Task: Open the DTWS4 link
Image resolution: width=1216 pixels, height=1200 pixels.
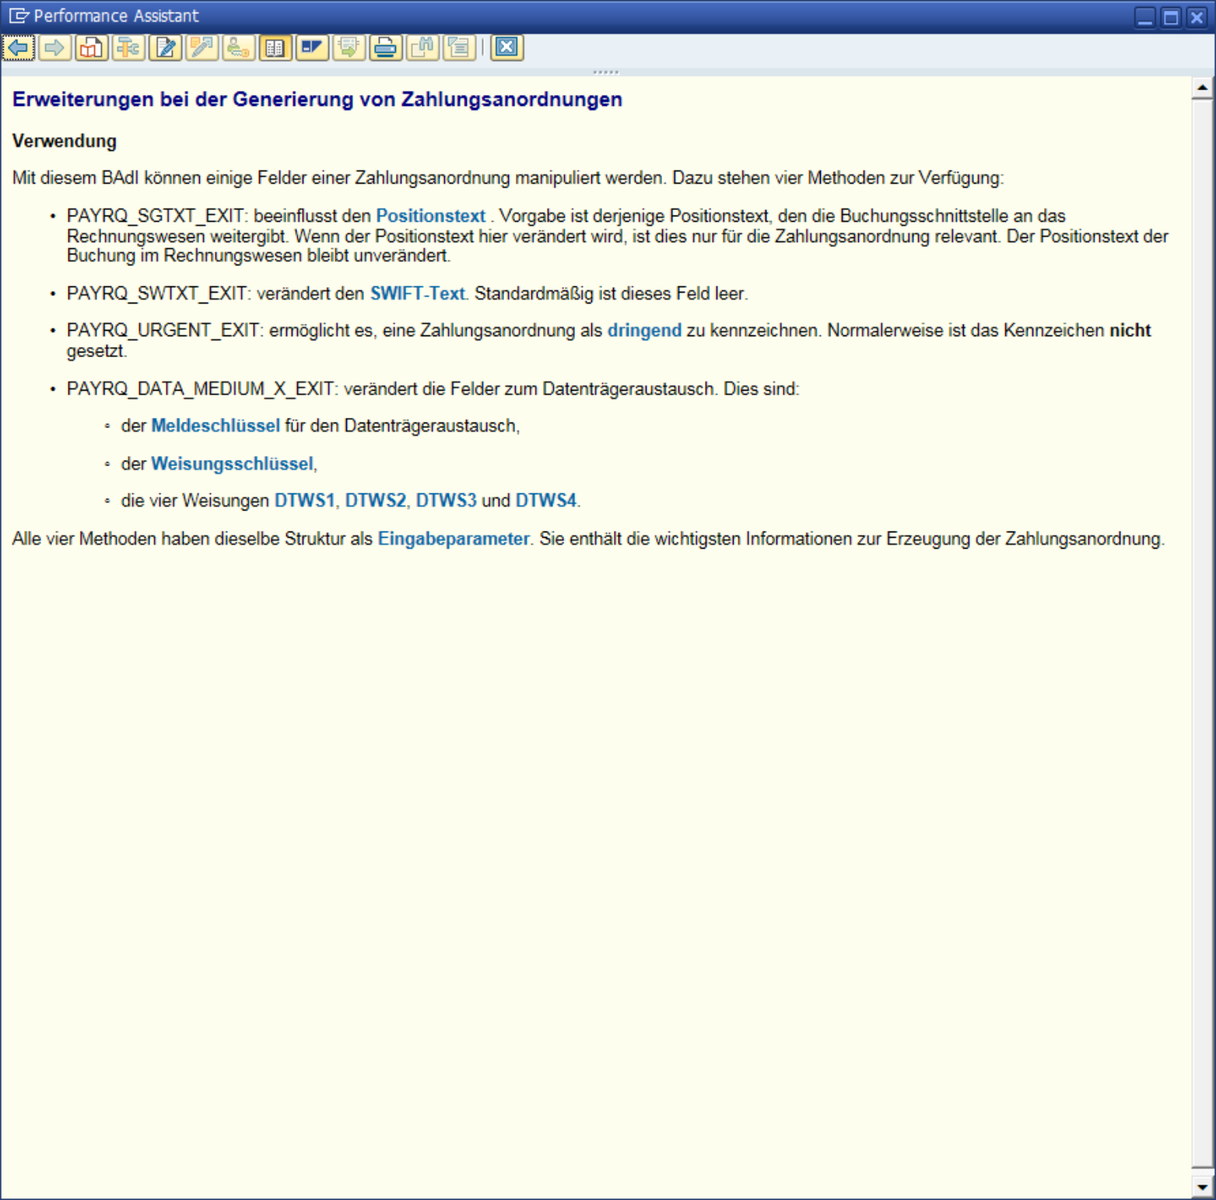Action: point(545,501)
